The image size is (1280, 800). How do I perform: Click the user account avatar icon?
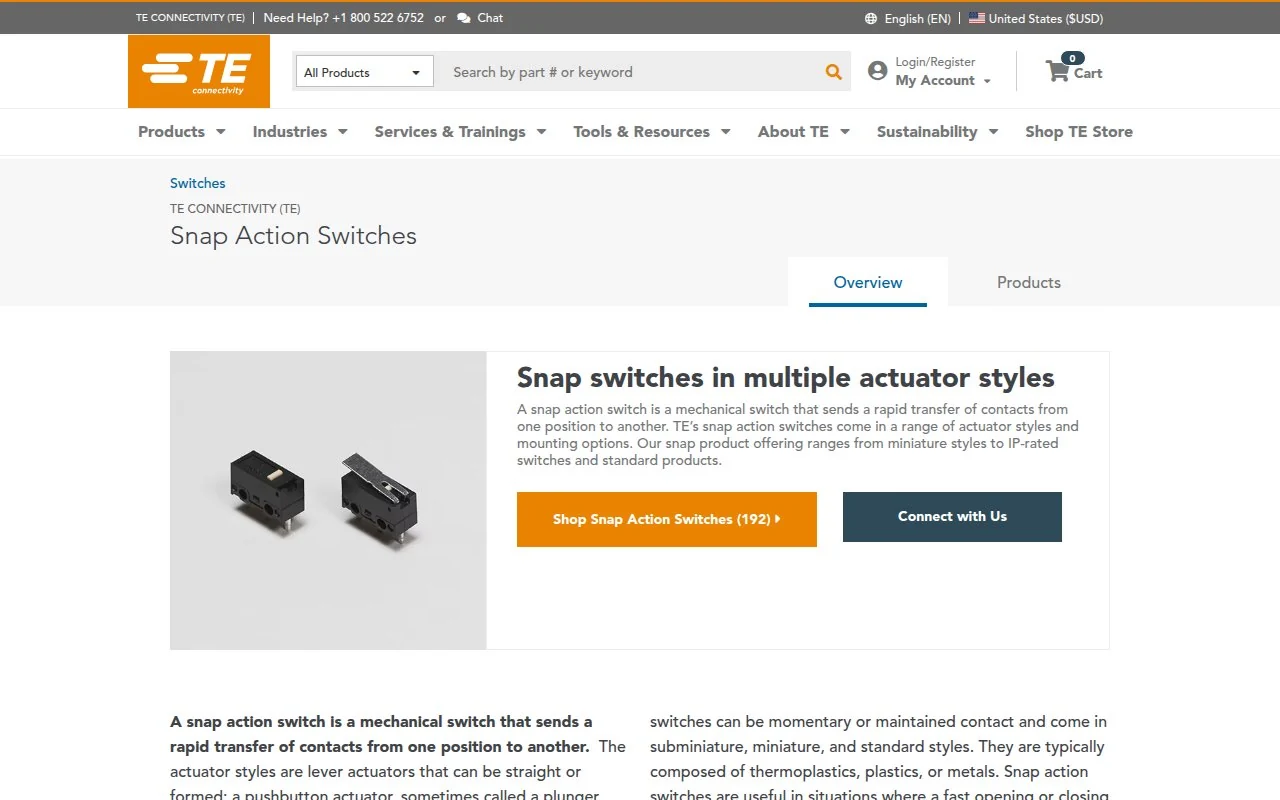(x=877, y=71)
